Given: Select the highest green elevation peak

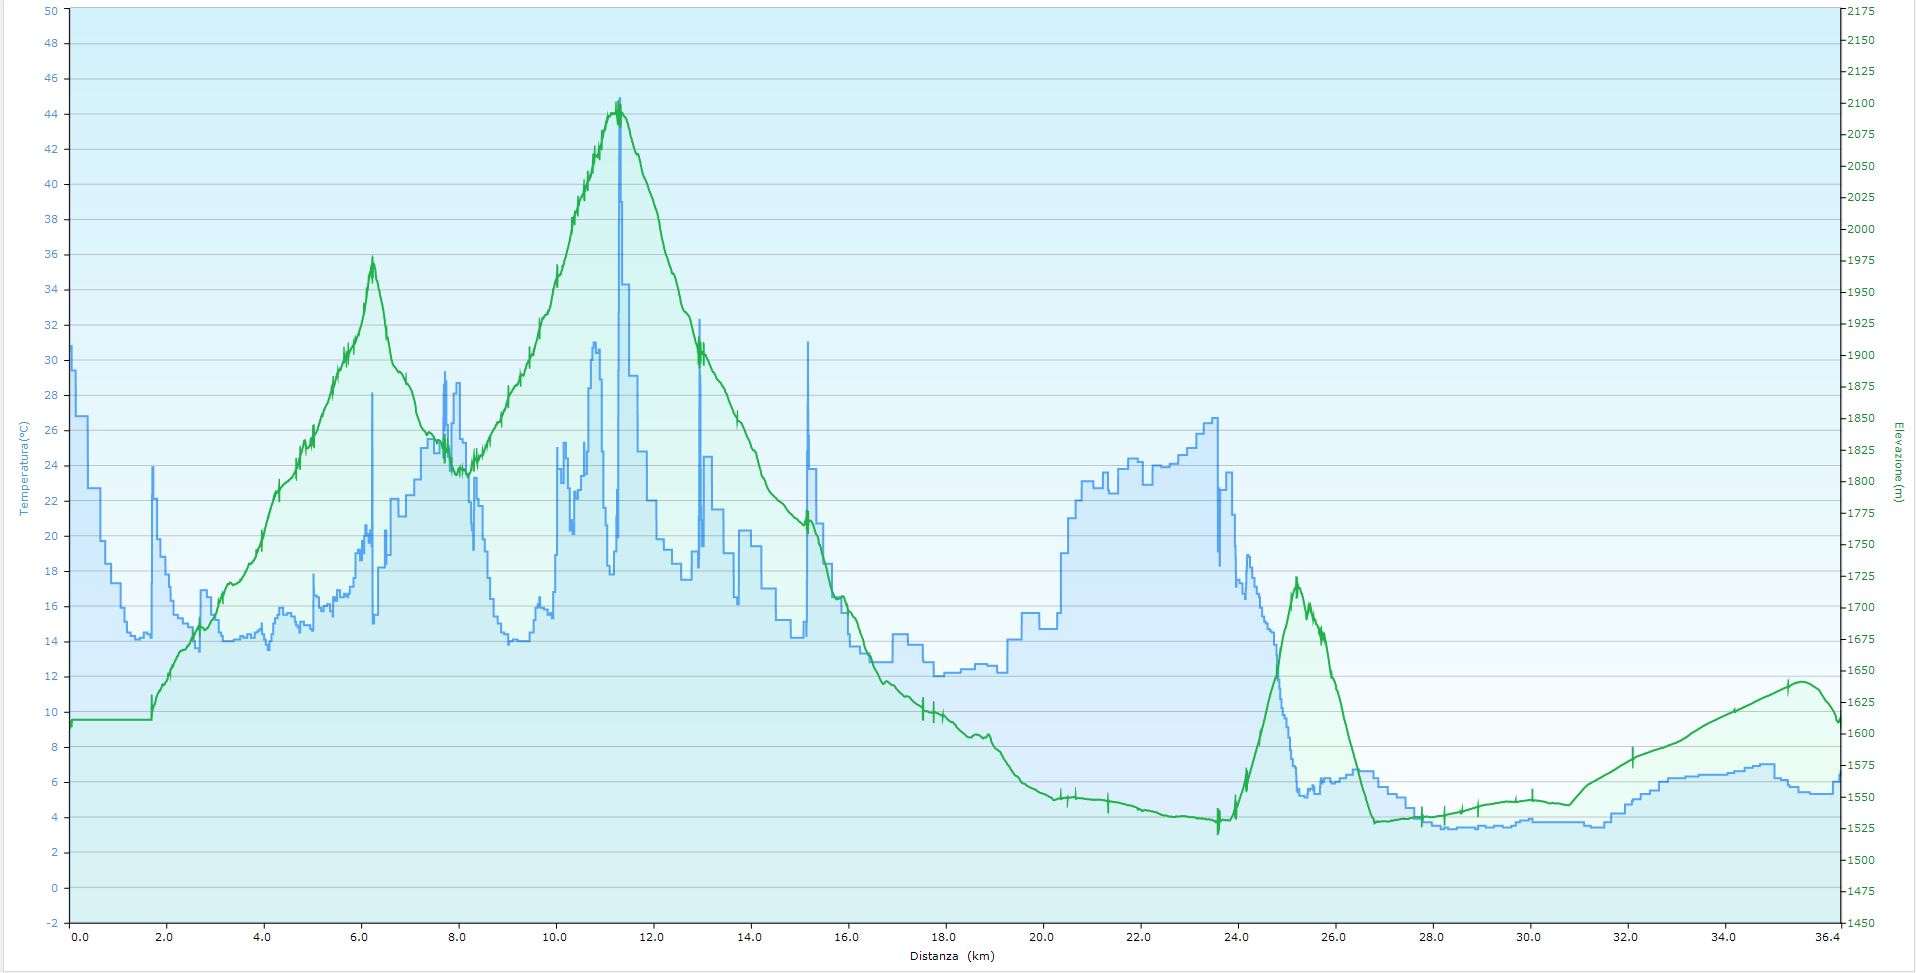Looking at the screenshot, I should coord(617,110).
